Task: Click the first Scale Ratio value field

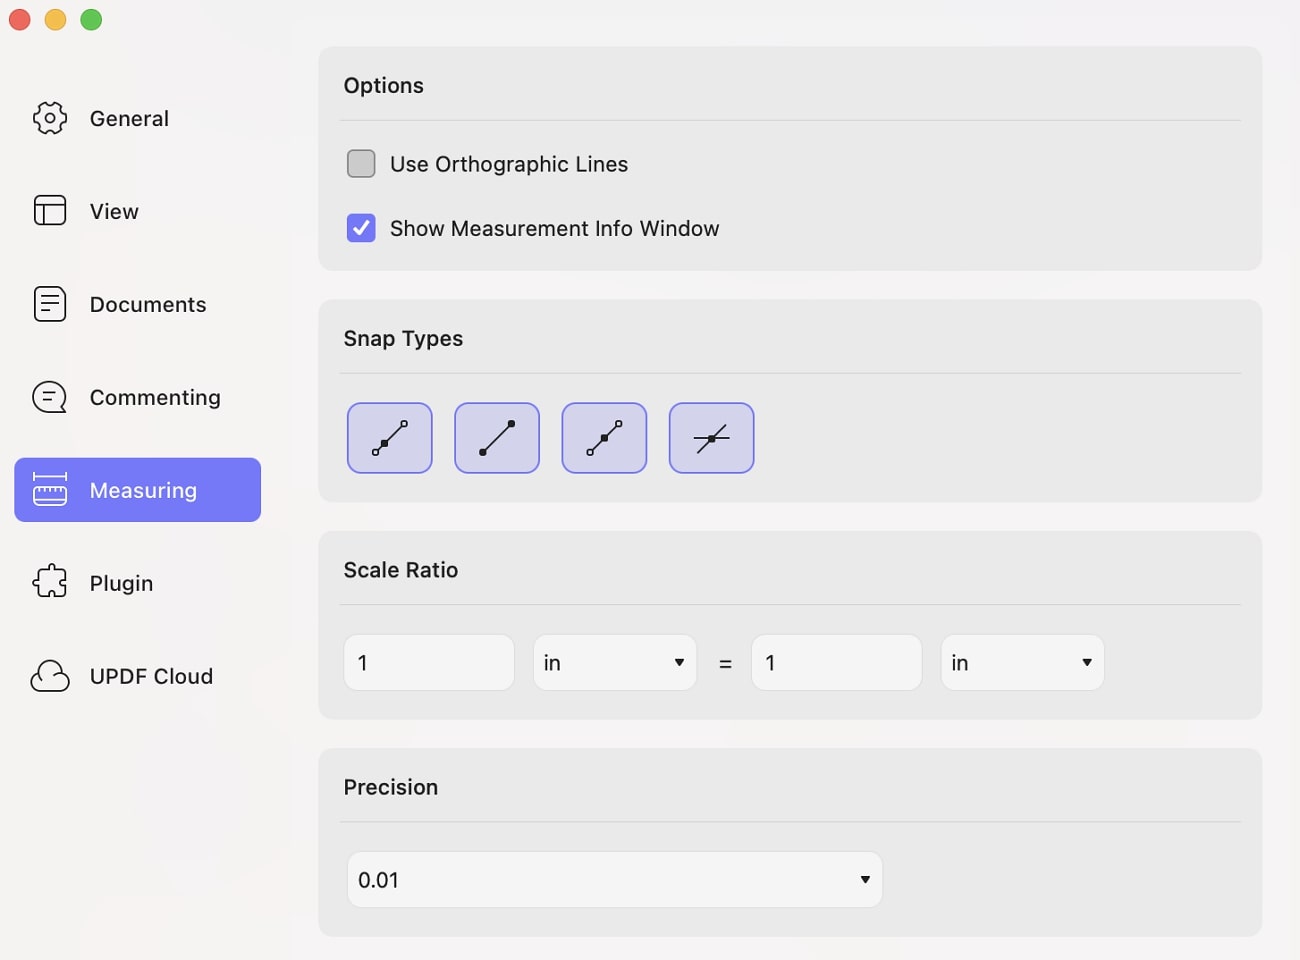Action: coord(429,662)
